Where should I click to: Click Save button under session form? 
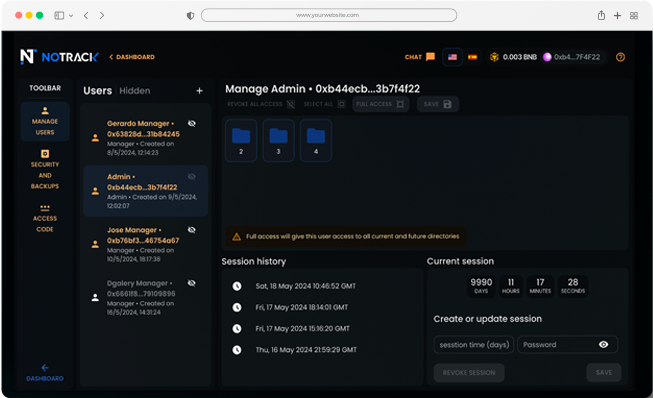603,373
